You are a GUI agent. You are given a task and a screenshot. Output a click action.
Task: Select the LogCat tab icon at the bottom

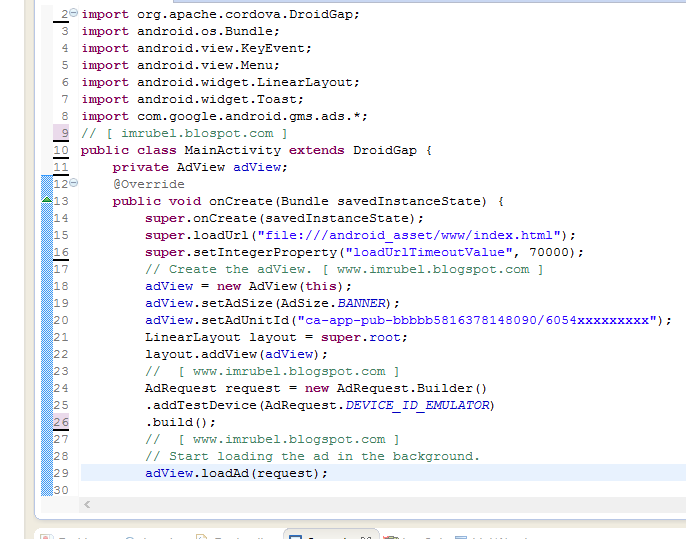tap(390, 537)
